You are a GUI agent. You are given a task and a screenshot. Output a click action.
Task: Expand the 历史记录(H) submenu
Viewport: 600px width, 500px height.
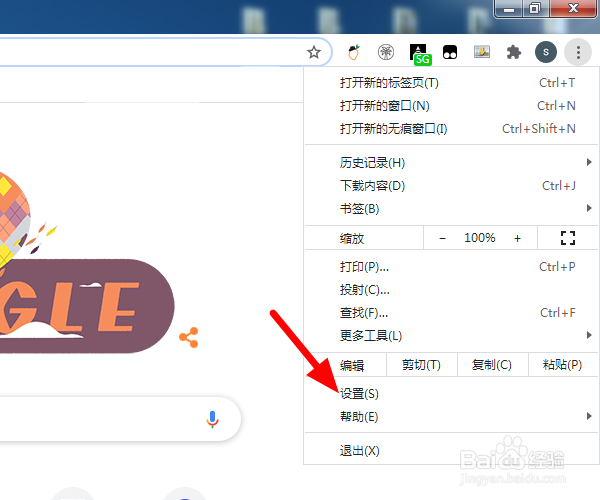[x=452, y=163]
